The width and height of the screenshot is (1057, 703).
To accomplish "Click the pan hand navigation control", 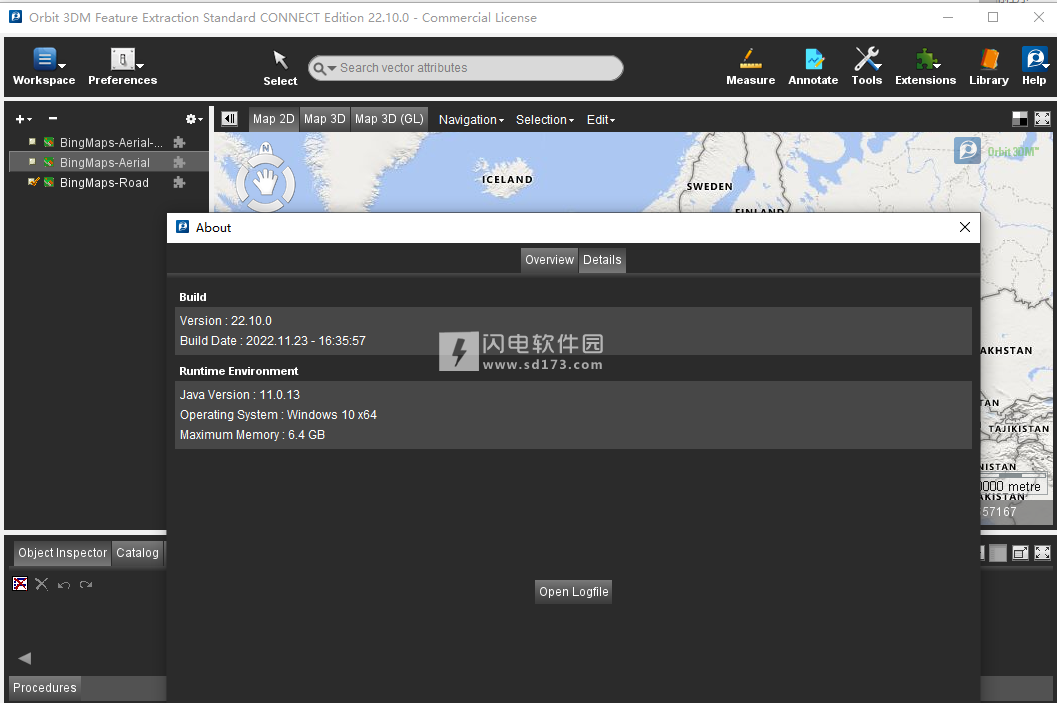I will click(x=266, y=183).
